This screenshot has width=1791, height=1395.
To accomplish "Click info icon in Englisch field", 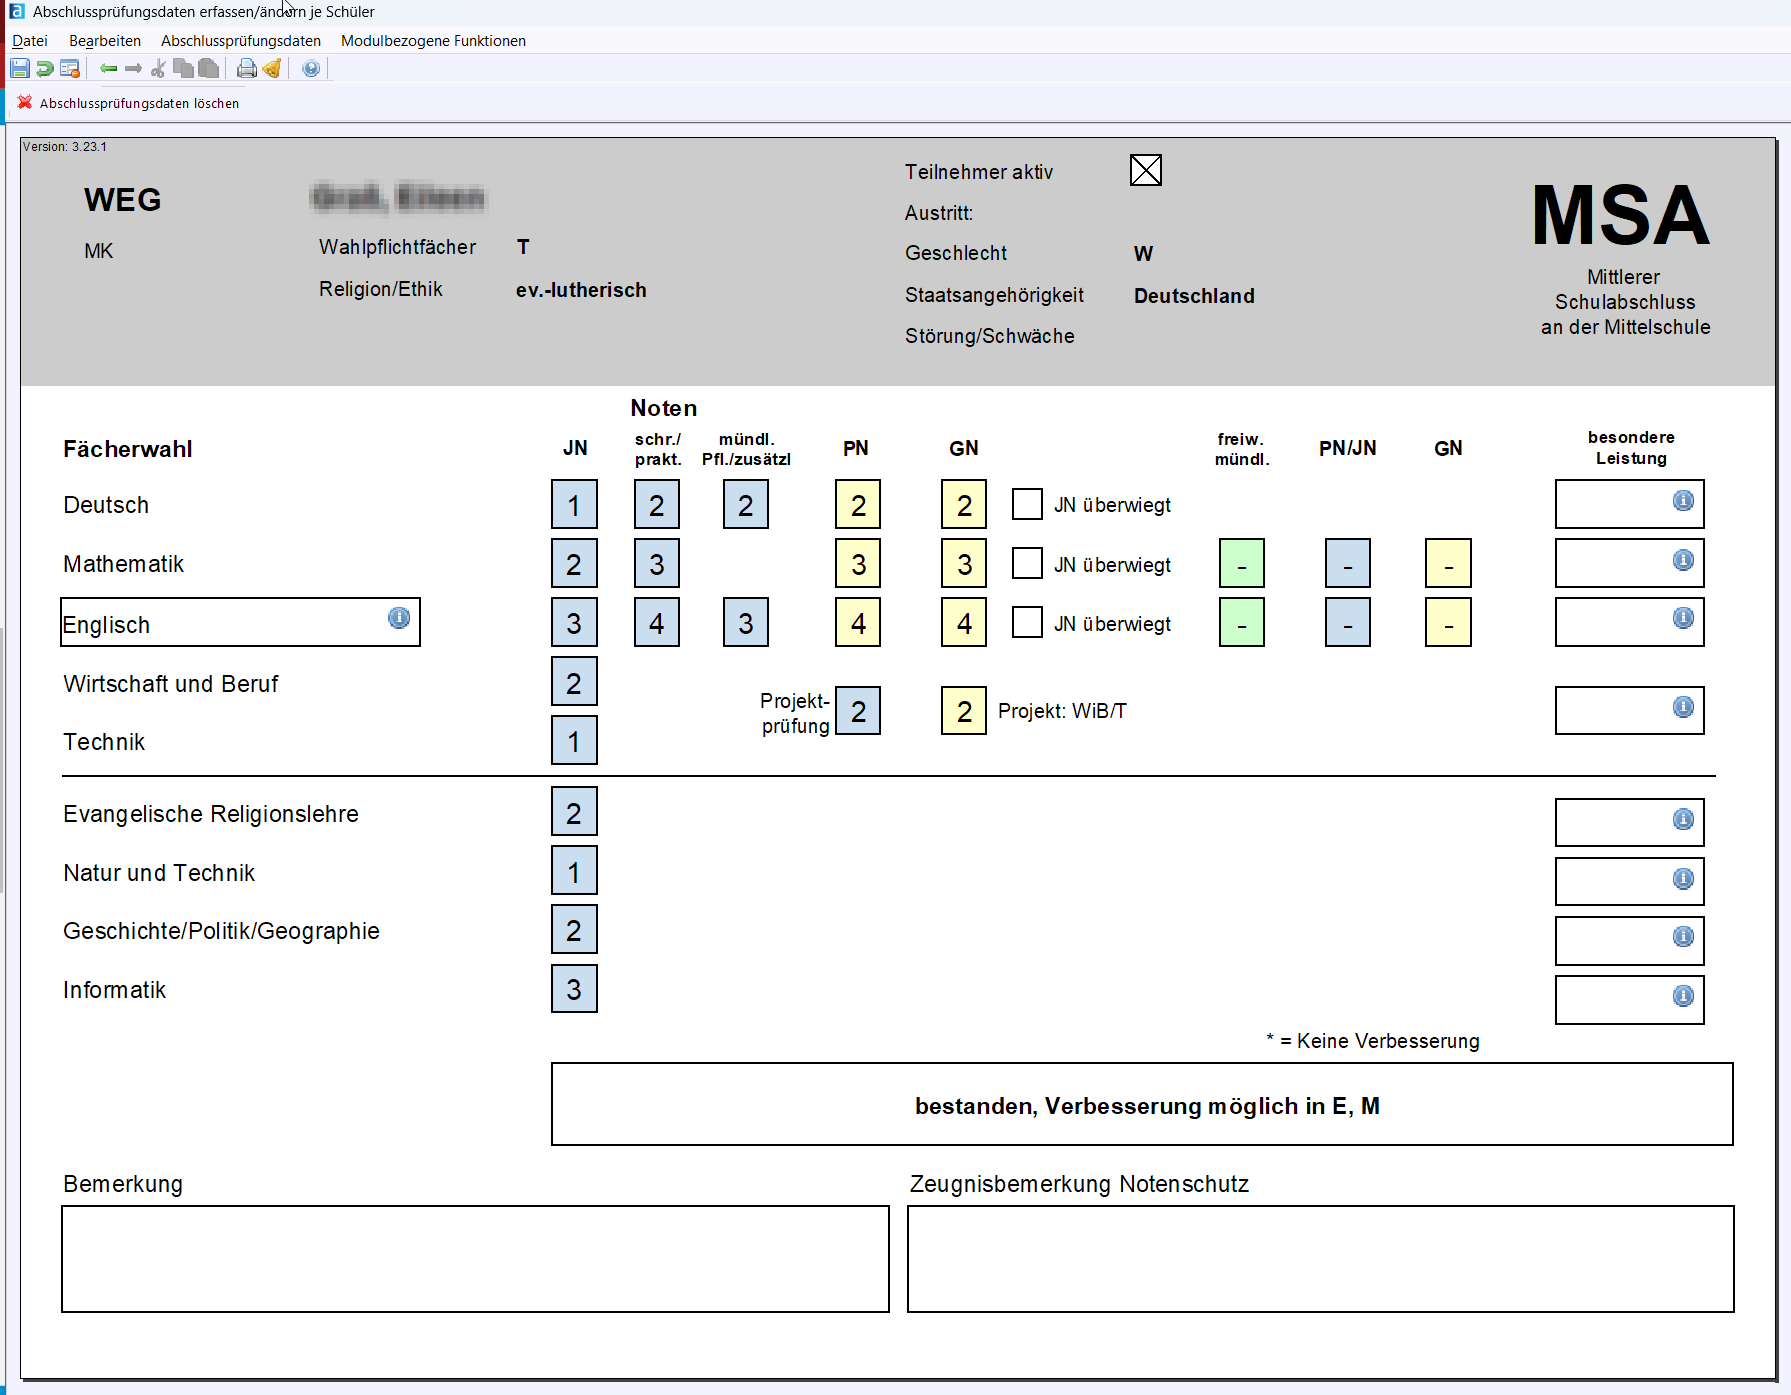I will click(x=399, y=618).
